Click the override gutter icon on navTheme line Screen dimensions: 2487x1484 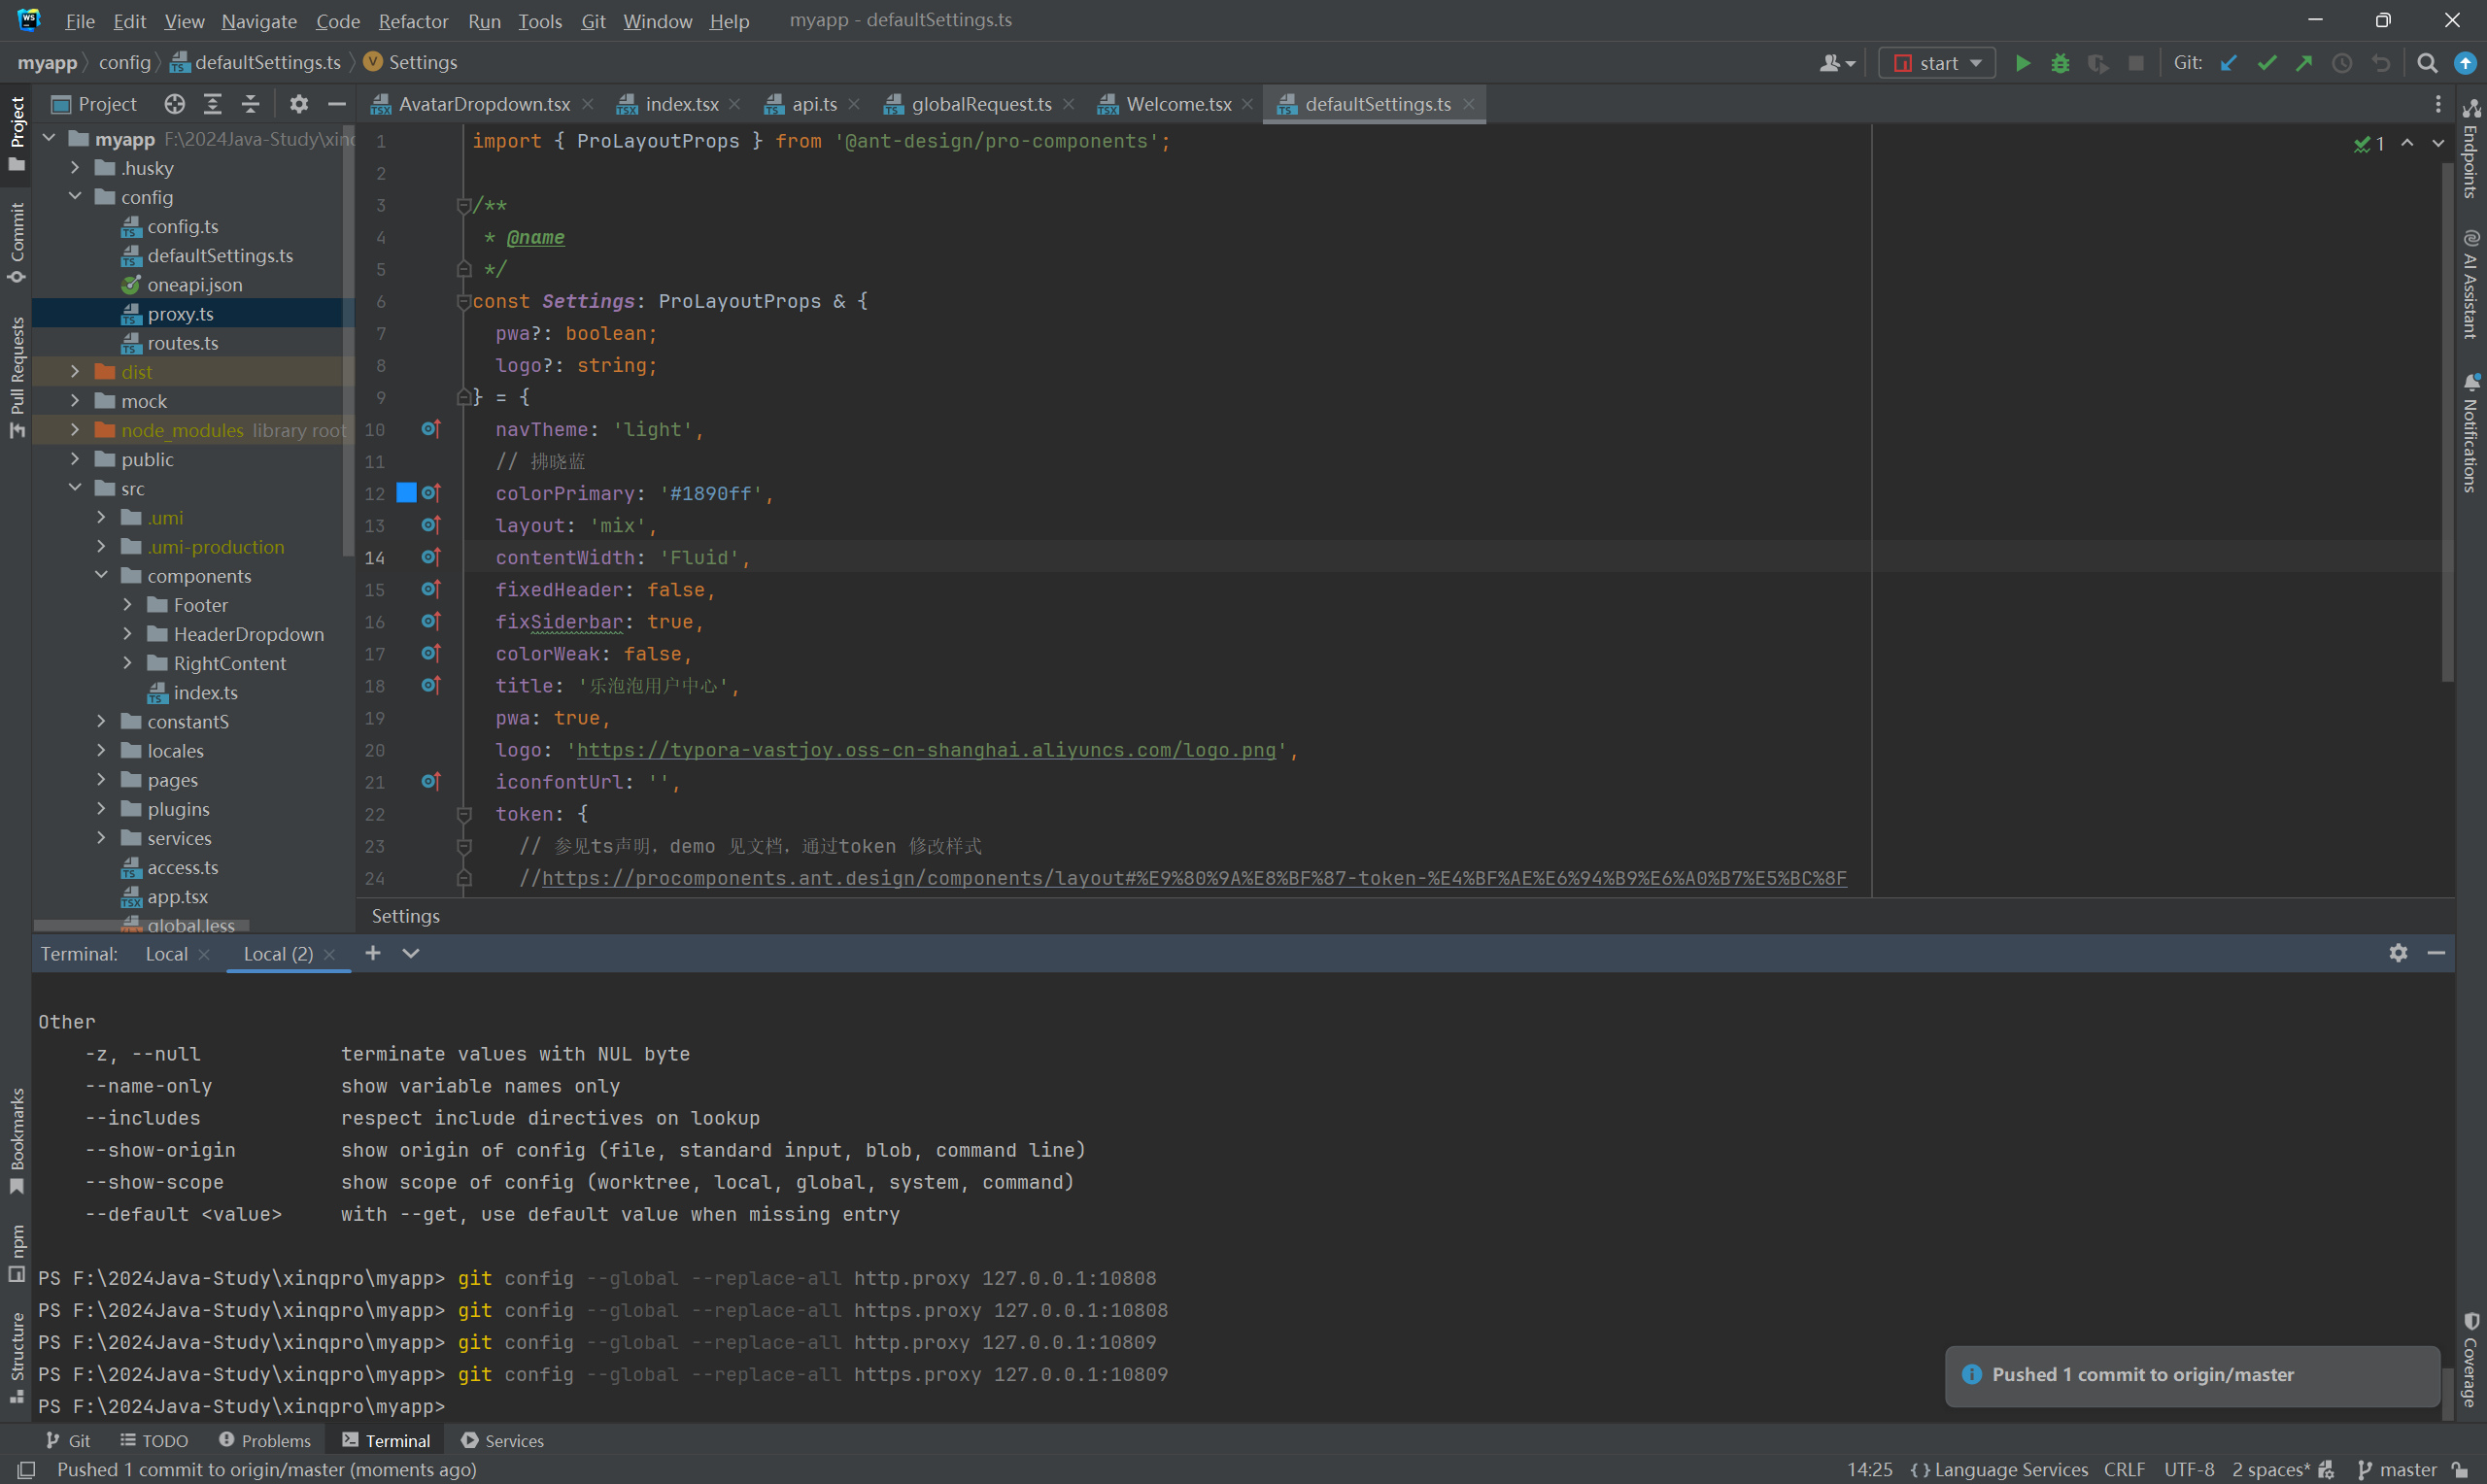tap(430, 429)
